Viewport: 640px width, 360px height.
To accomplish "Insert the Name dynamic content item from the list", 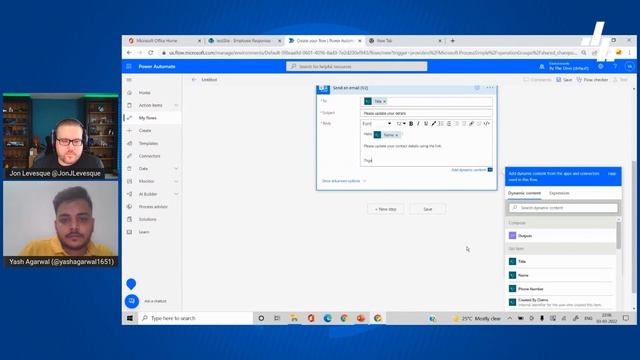I will click(560, 275).
